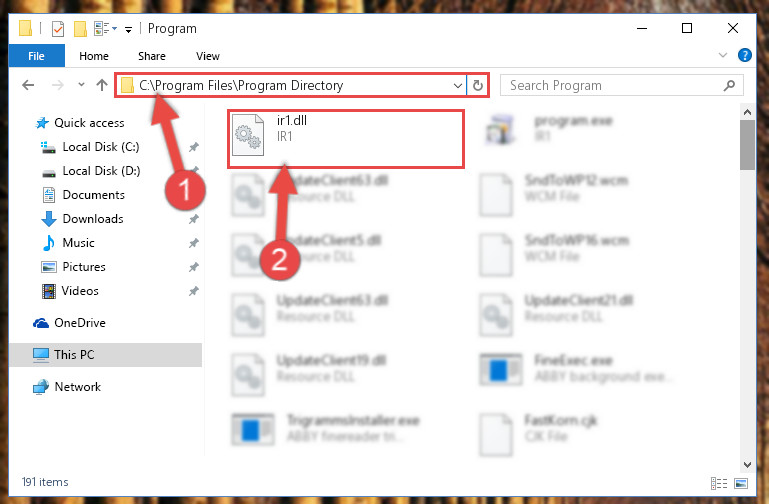
Task: Open the Share ribbon tab
Action: 152,56
